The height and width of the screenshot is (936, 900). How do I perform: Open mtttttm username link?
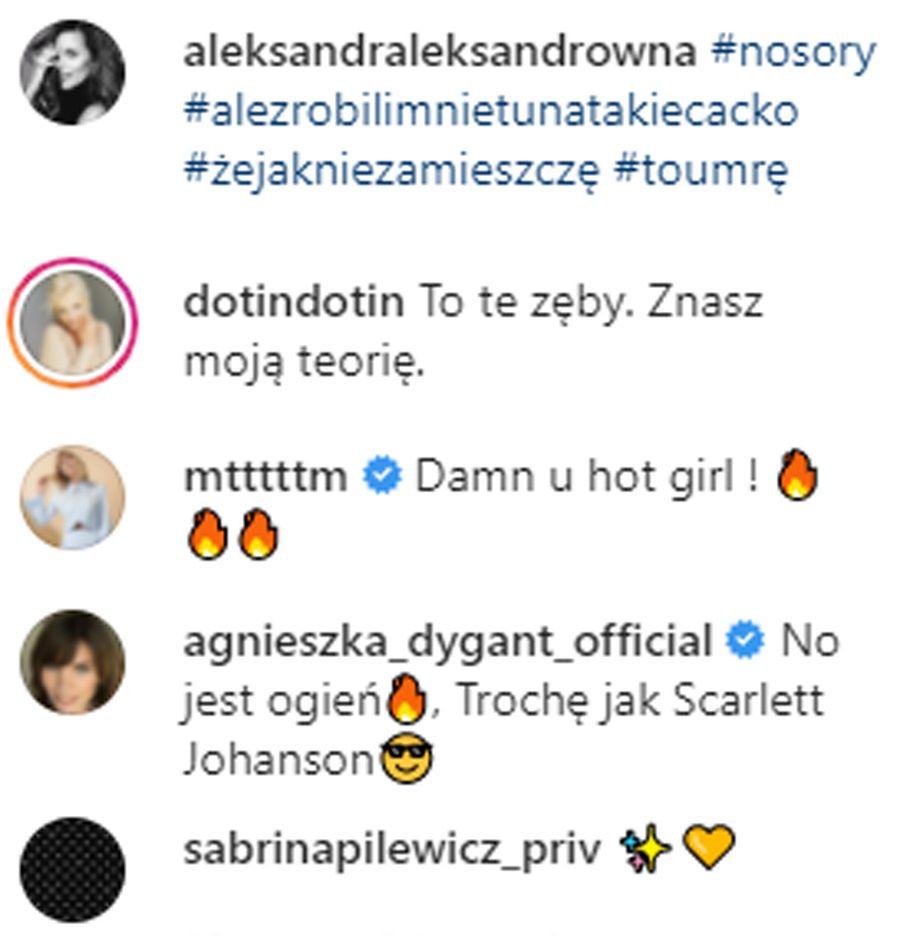click(266, 476)
